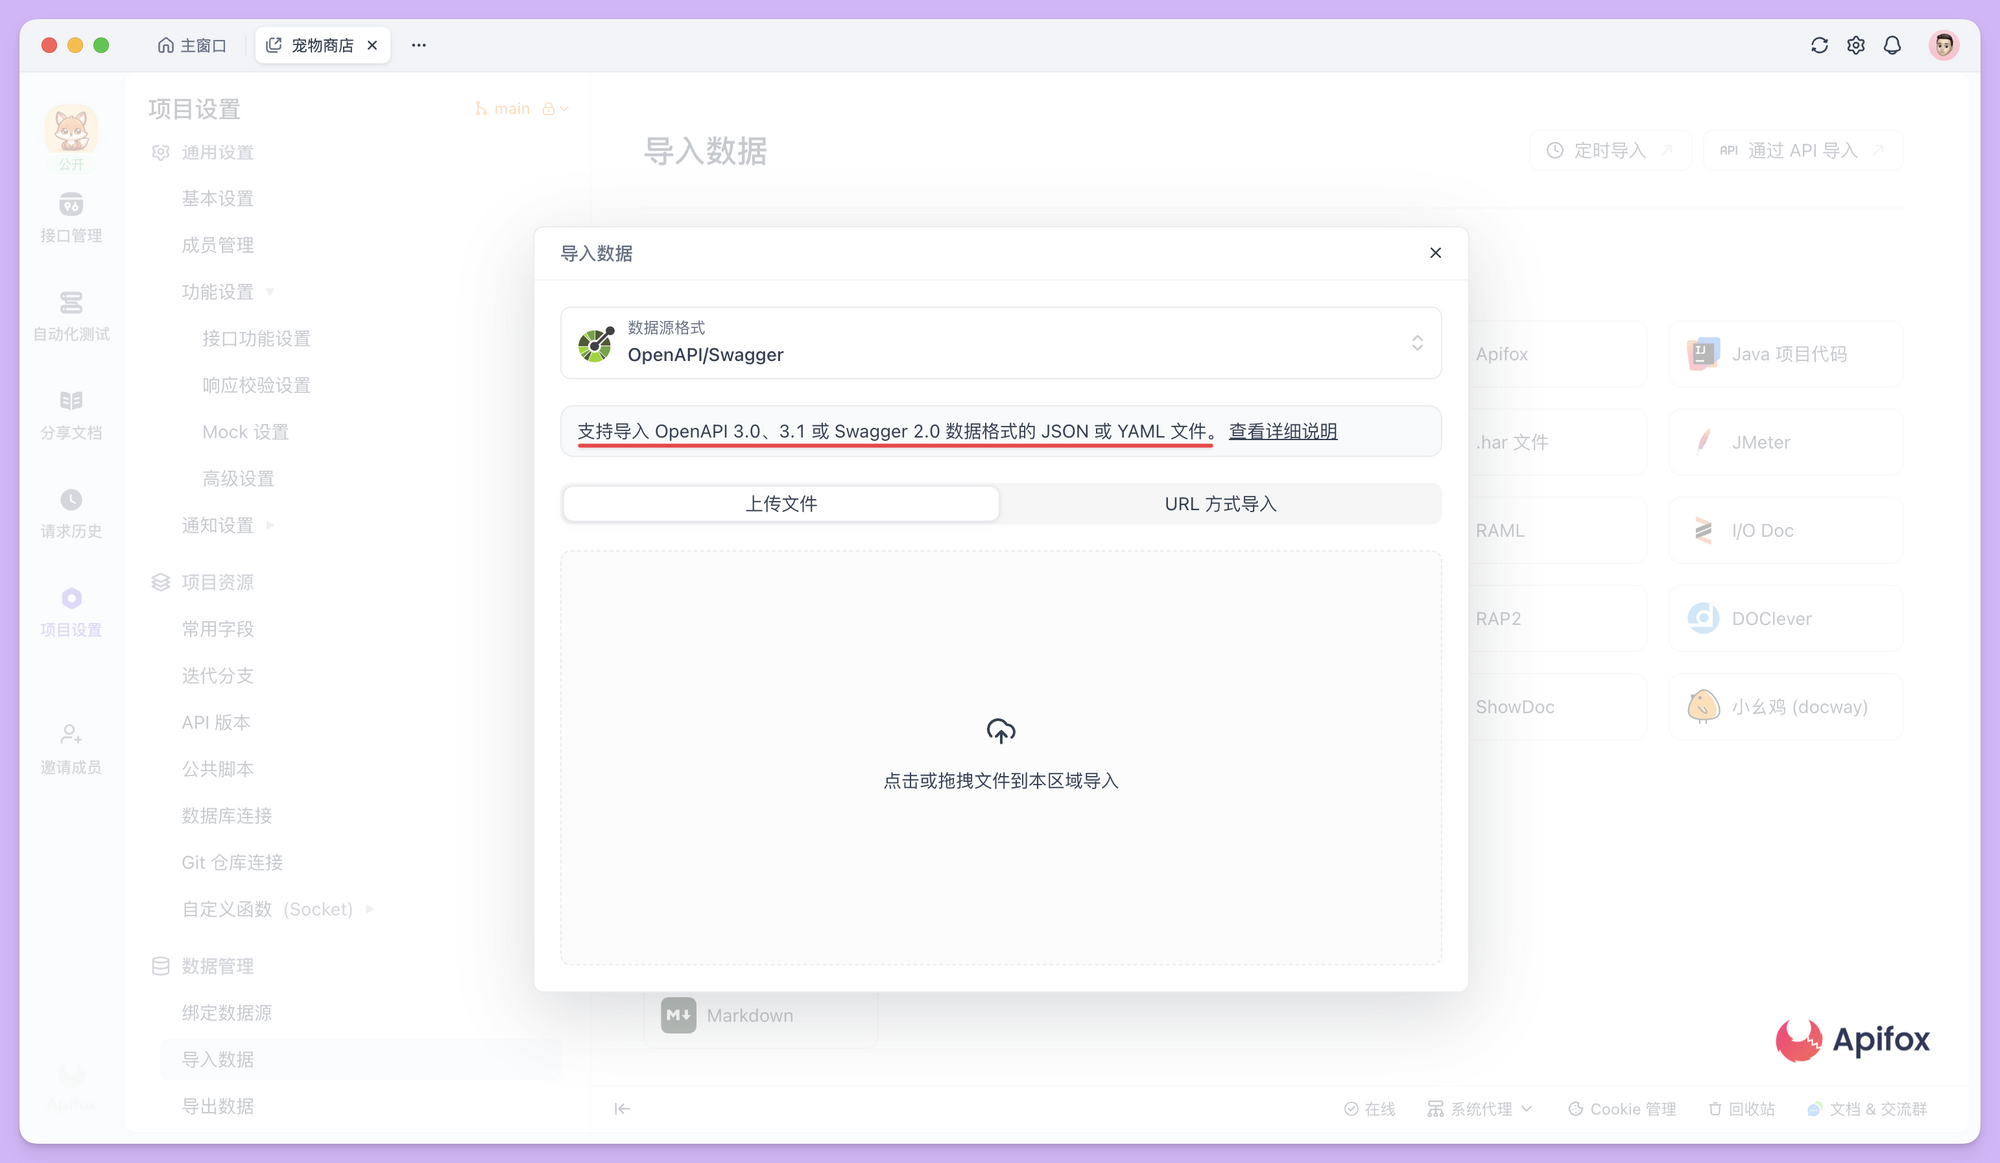This screenshot has height=1163, width=2000.
Task: Open the 查看详细说明 link
Action: tap(1283, 431)
